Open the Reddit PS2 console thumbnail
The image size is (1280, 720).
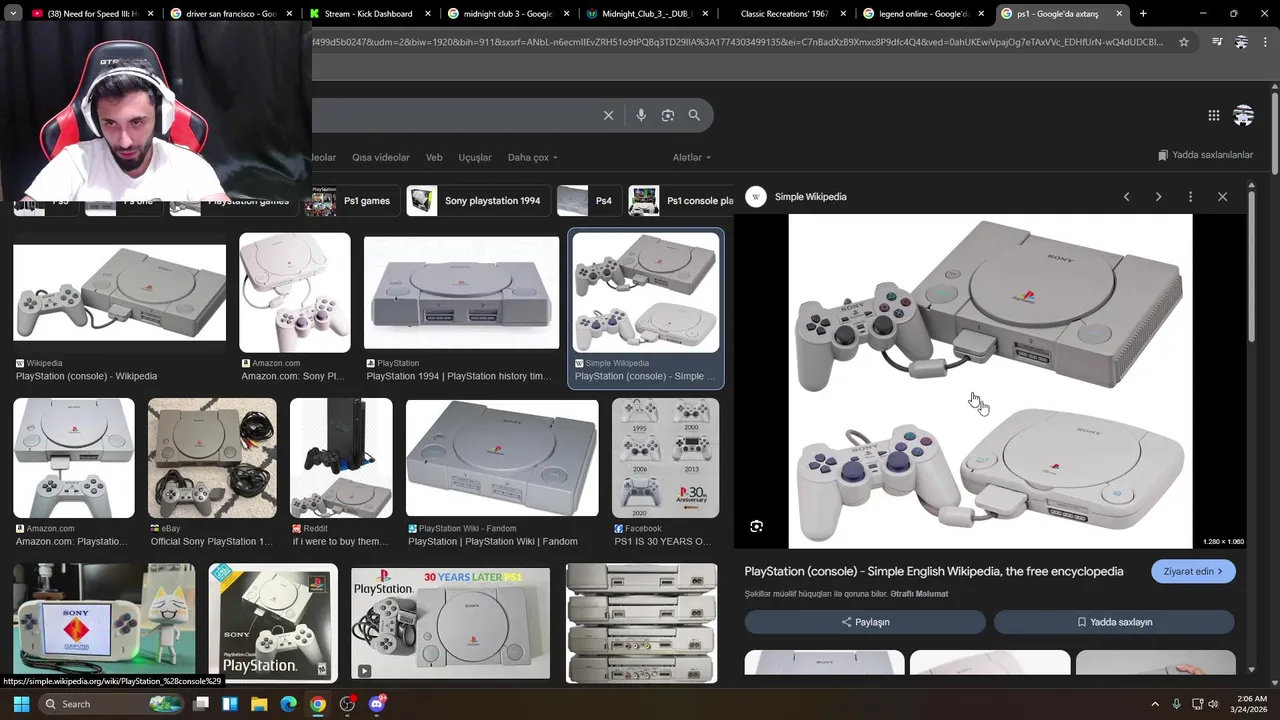click(341, 458)
